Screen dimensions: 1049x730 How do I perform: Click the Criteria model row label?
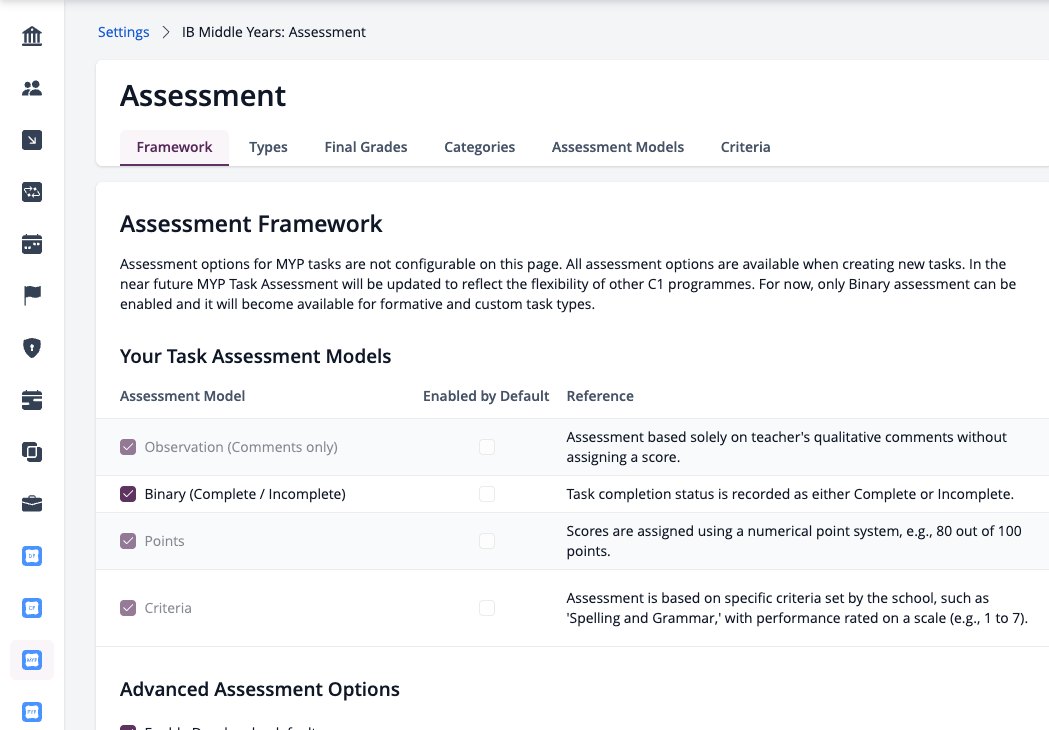pyautogui.click(x=168, y=608)
